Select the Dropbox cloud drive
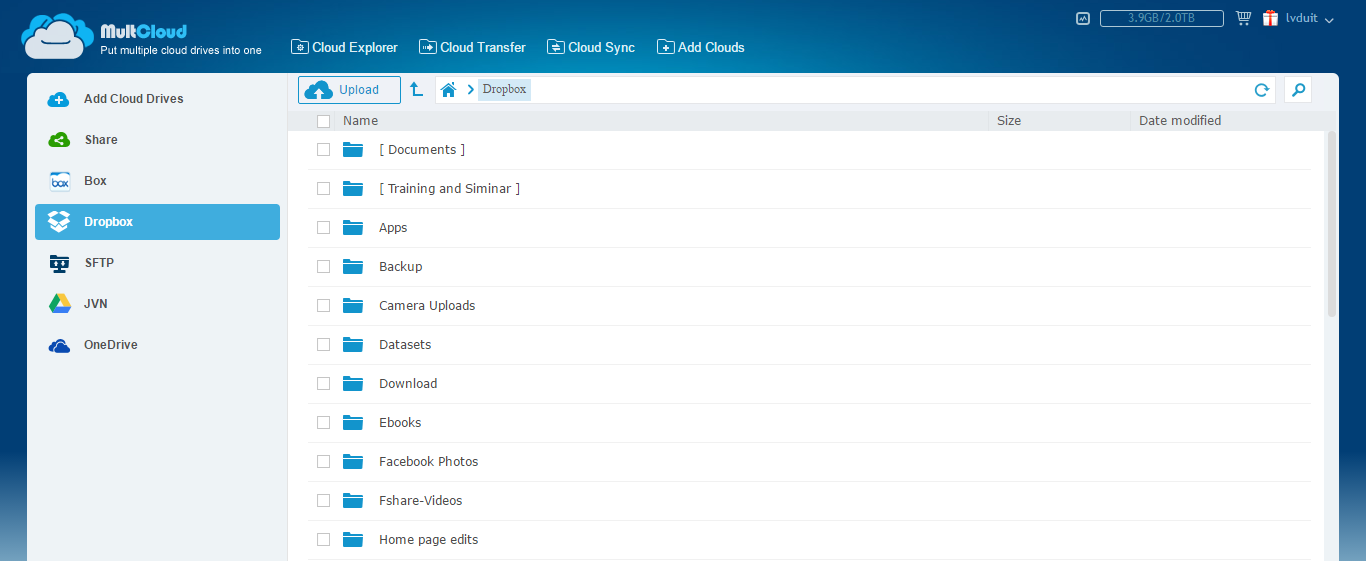 click(x=157, y=222)
